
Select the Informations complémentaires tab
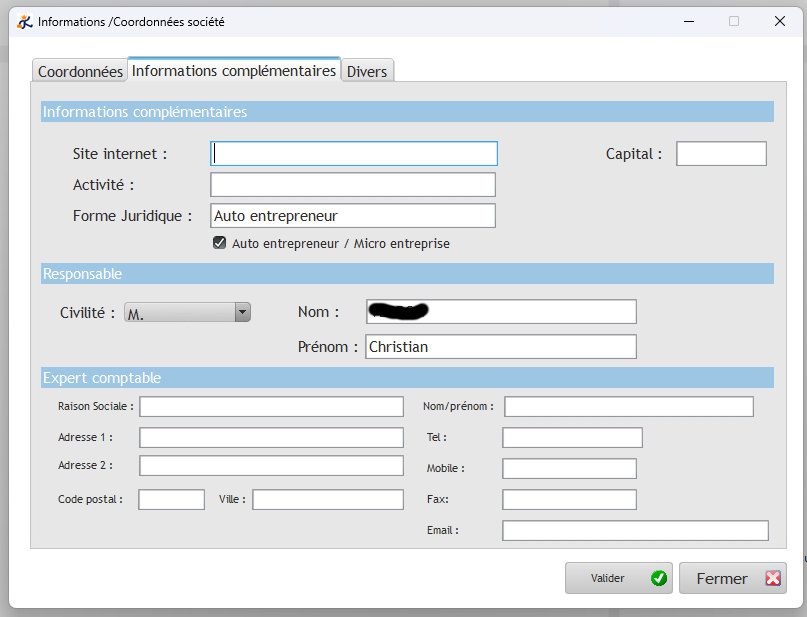pyautogui.click(x=234, y=71)
